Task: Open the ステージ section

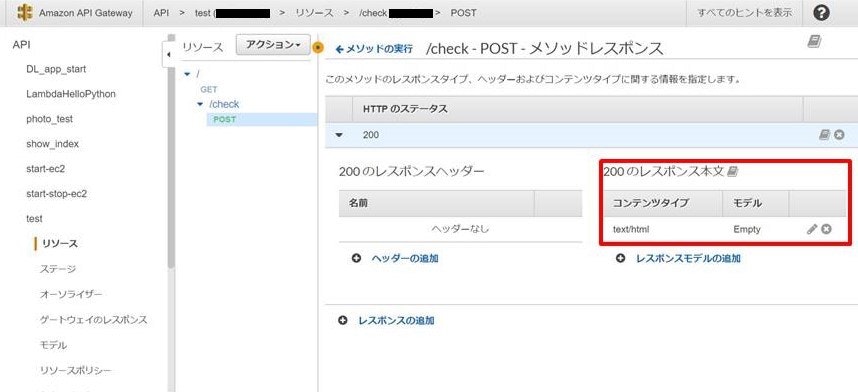Action: (58, 269)
